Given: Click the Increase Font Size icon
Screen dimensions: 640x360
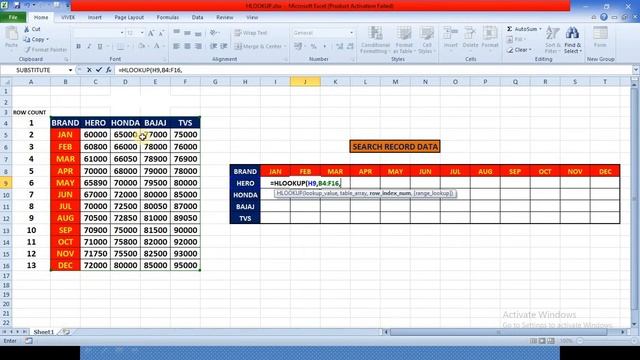Looking at the screenshot, I should coord(151,33).
